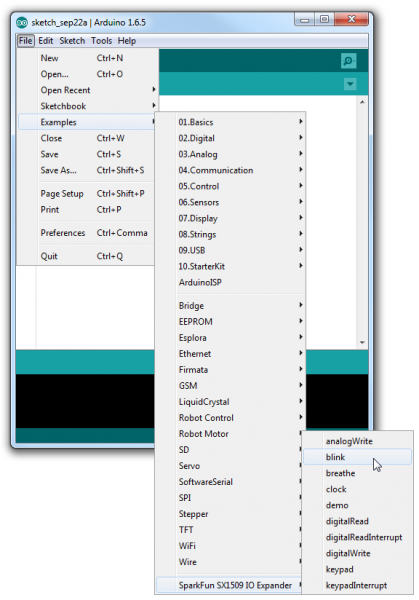Image resolution: width=419 pixels, height=600 pixels.
Task: Open the breathe example sketch
Action: click(x=357, y=473)
